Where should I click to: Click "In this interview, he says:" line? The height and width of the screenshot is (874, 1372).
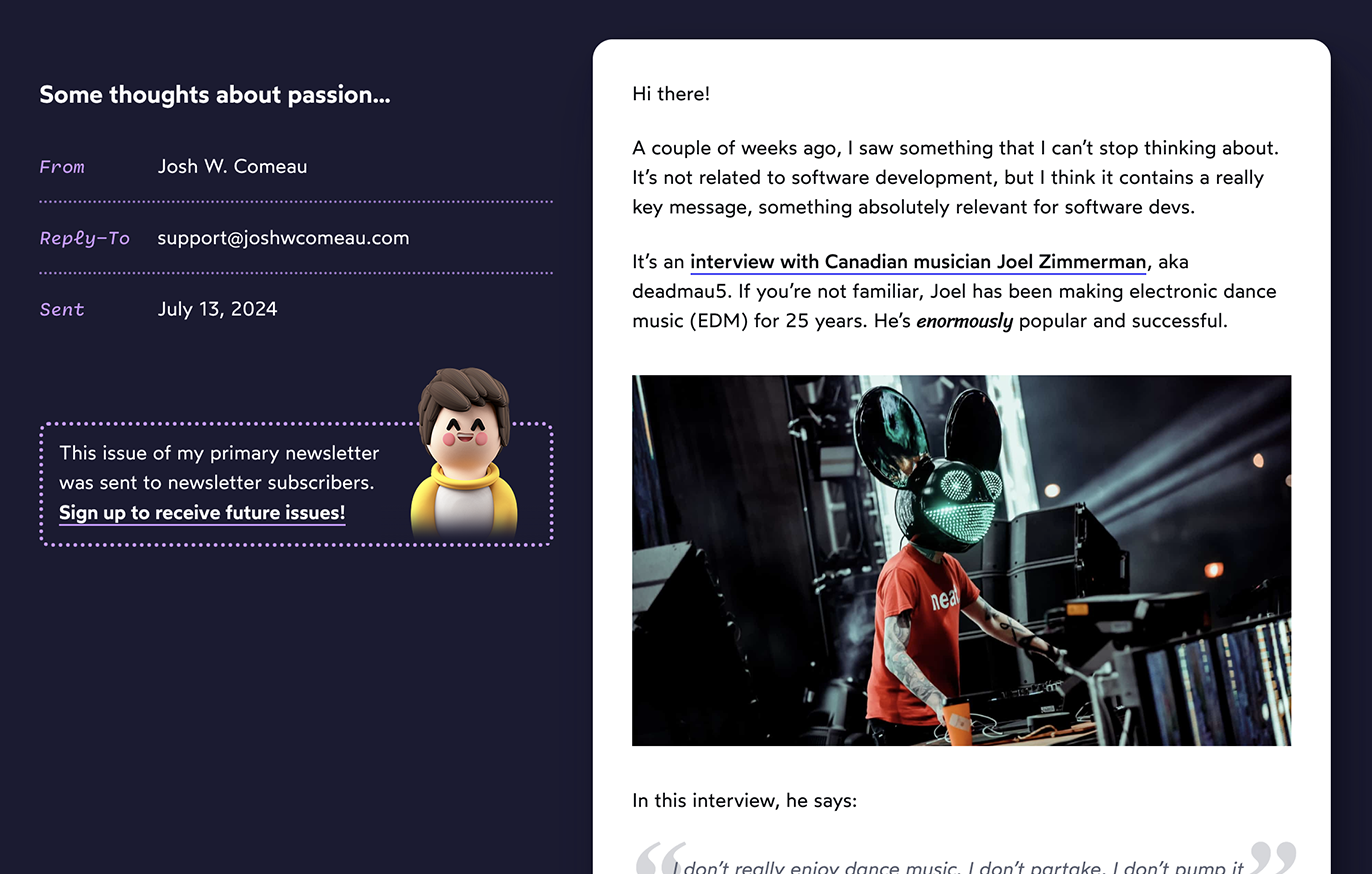point(744,801)
